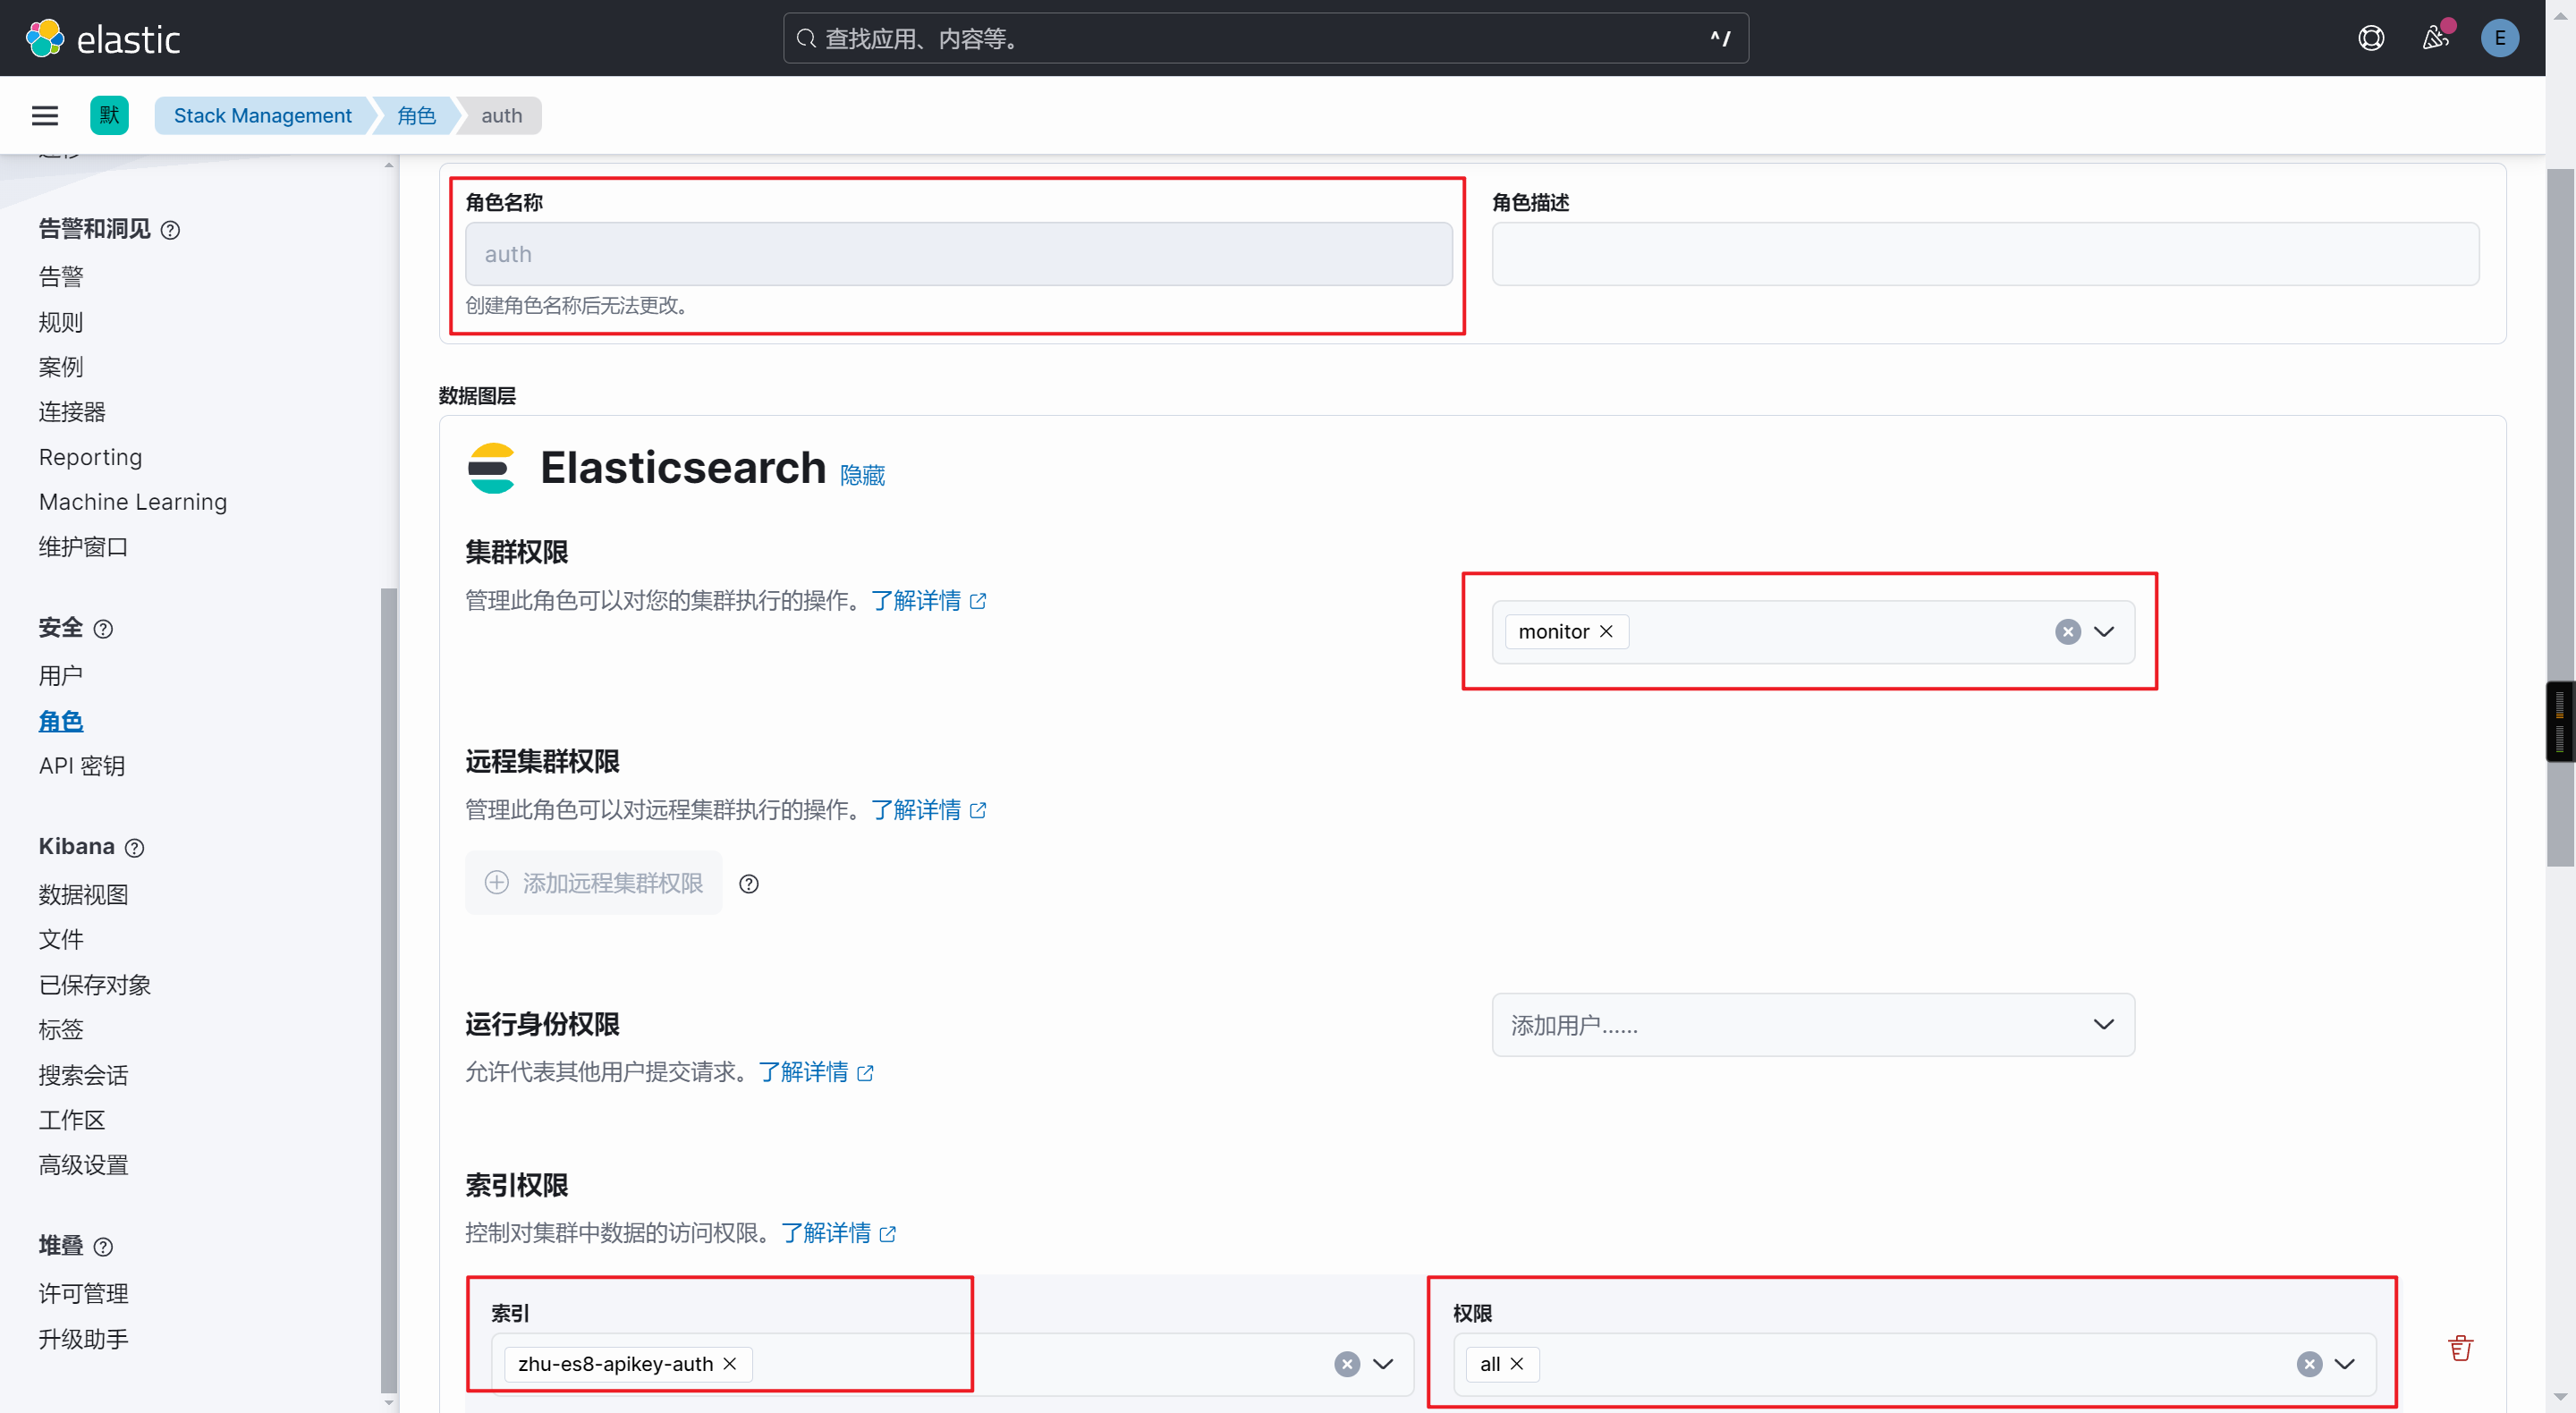The height and width of the screenshot is (1413, 2576).
Task: Clear the index selection field
Action: click(1347, 1364)
